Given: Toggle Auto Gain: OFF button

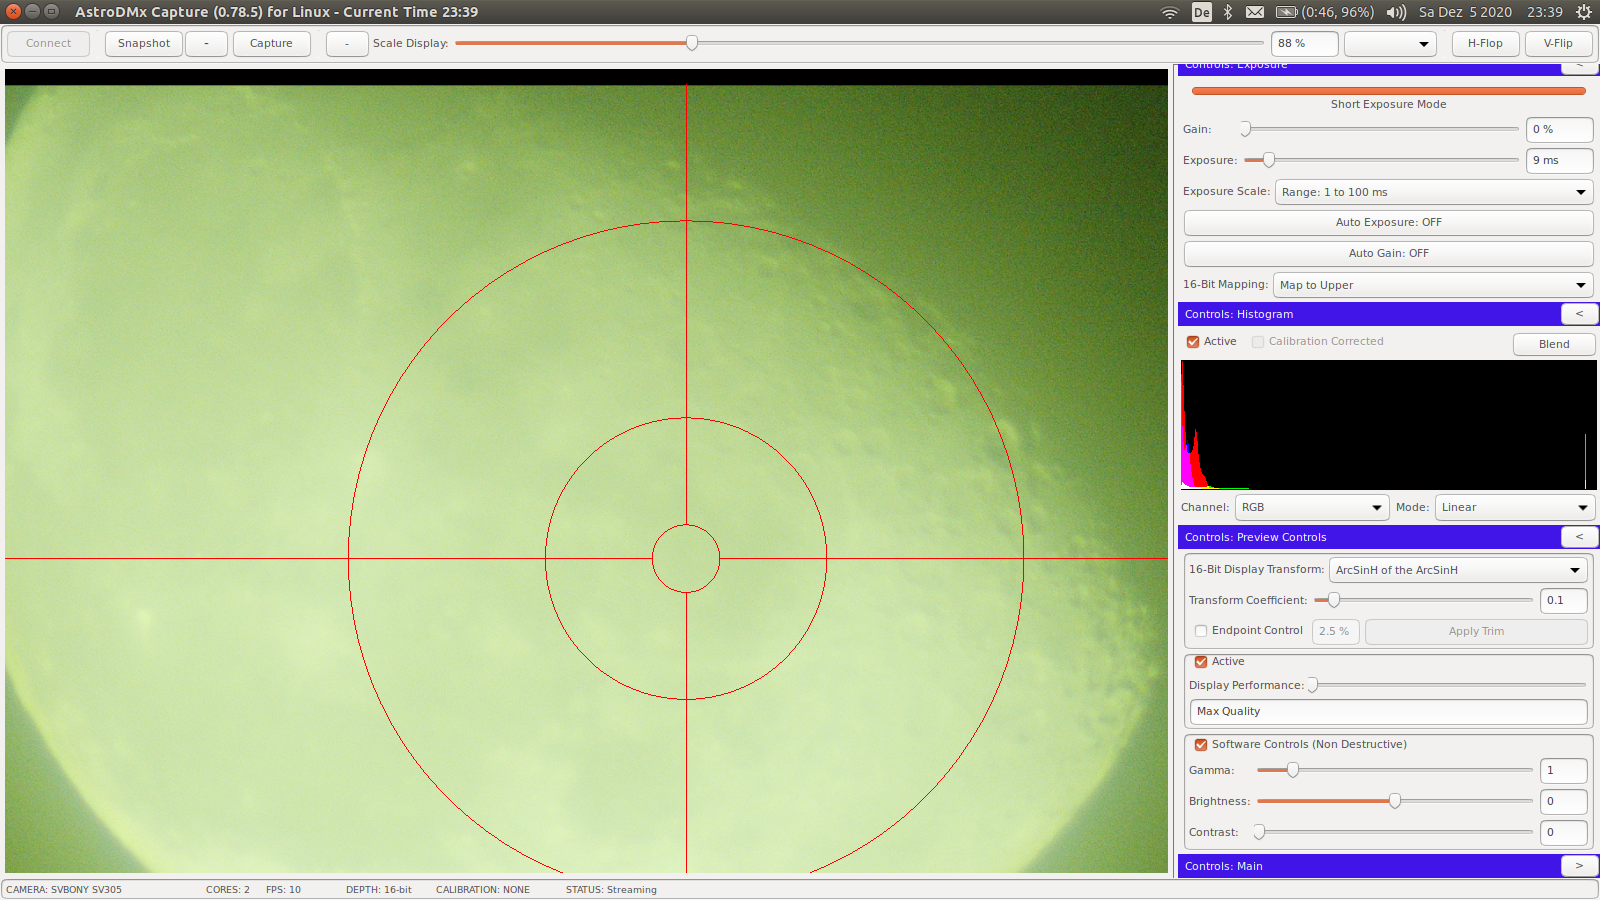Looking at the screenshot, I should tap(1388, 254).
